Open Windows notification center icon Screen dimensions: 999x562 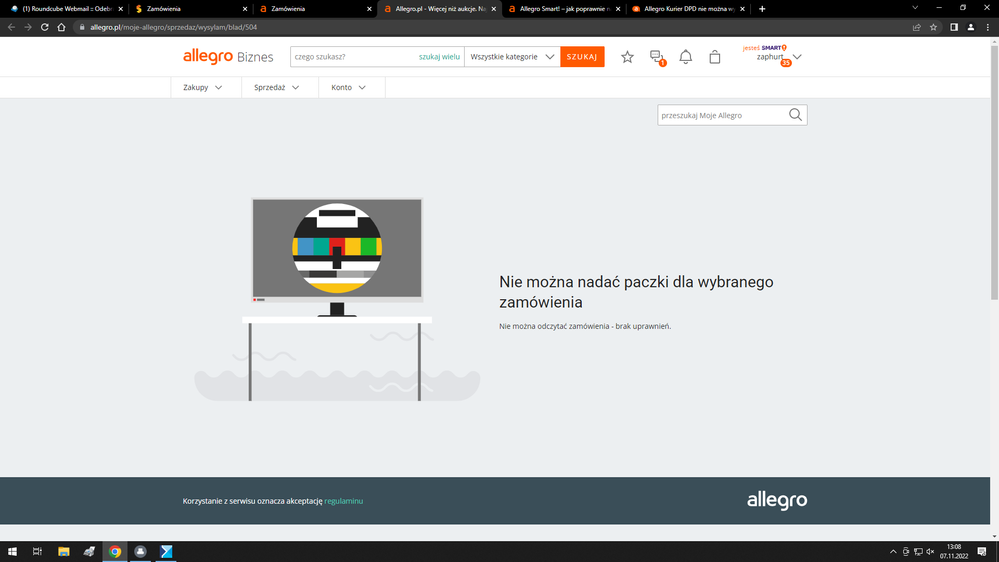tap(982, 552)
